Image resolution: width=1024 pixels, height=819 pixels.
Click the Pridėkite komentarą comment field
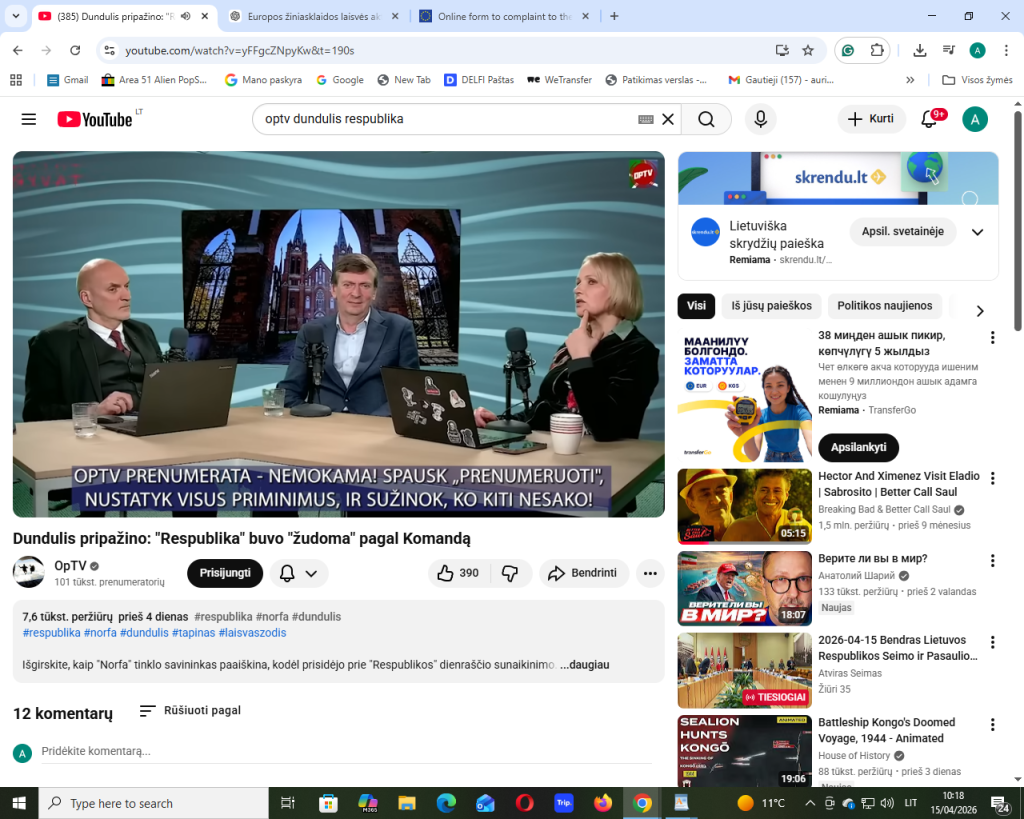[346, 751]
